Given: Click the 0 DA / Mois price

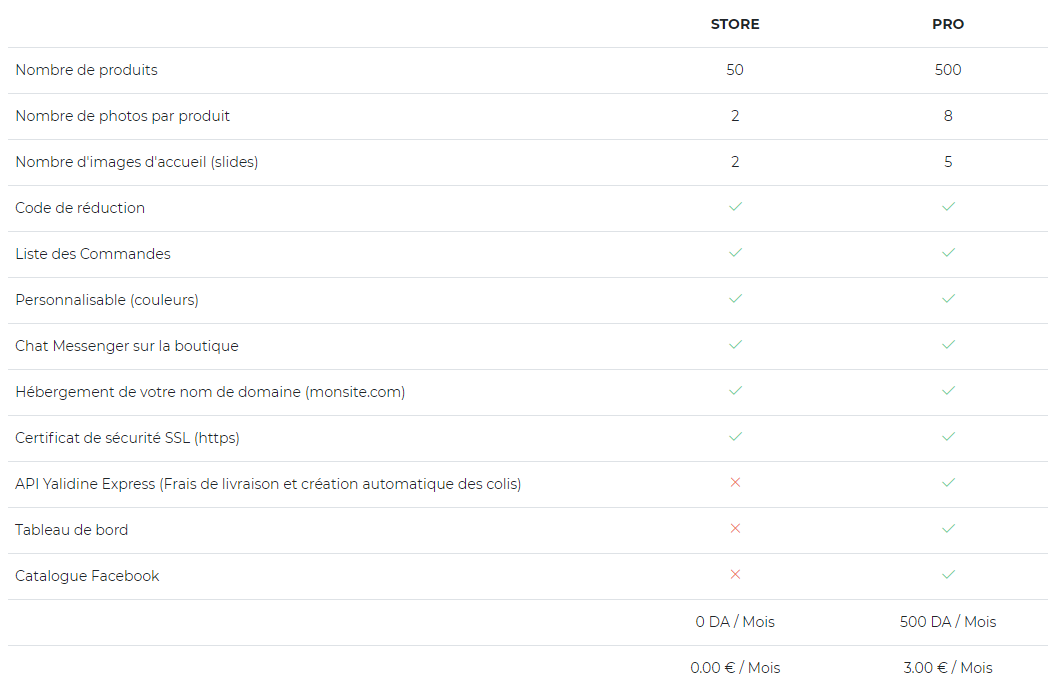Looking at the screenshot, I should click(735, 622).
